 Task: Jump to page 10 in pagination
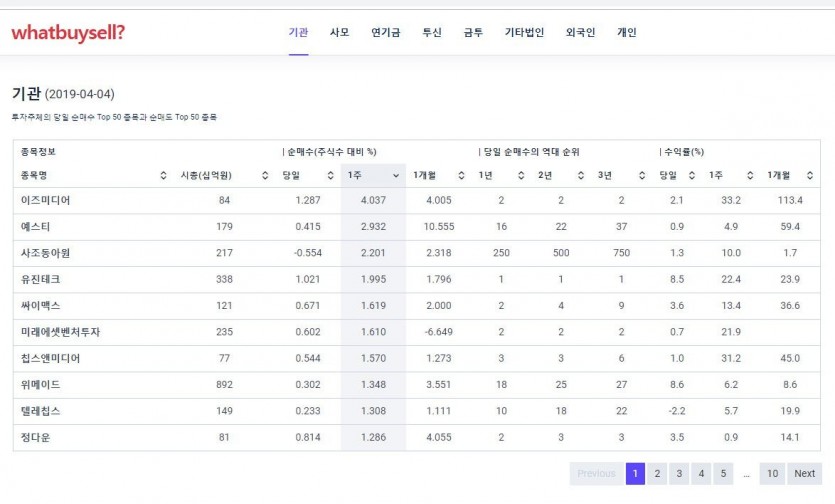pyautogui.click(x=772, y=474)
